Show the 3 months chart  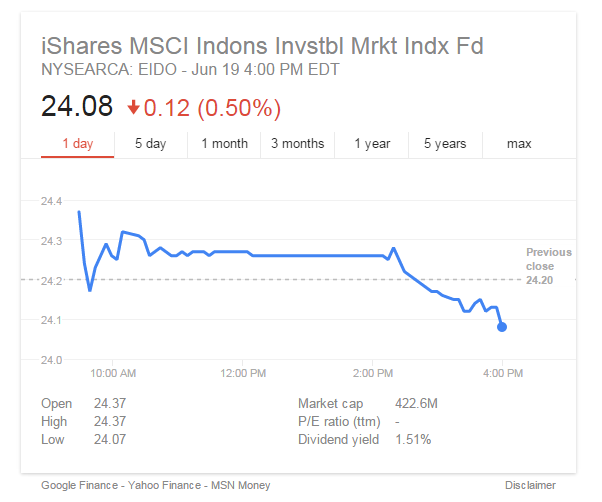coord(298,144)
